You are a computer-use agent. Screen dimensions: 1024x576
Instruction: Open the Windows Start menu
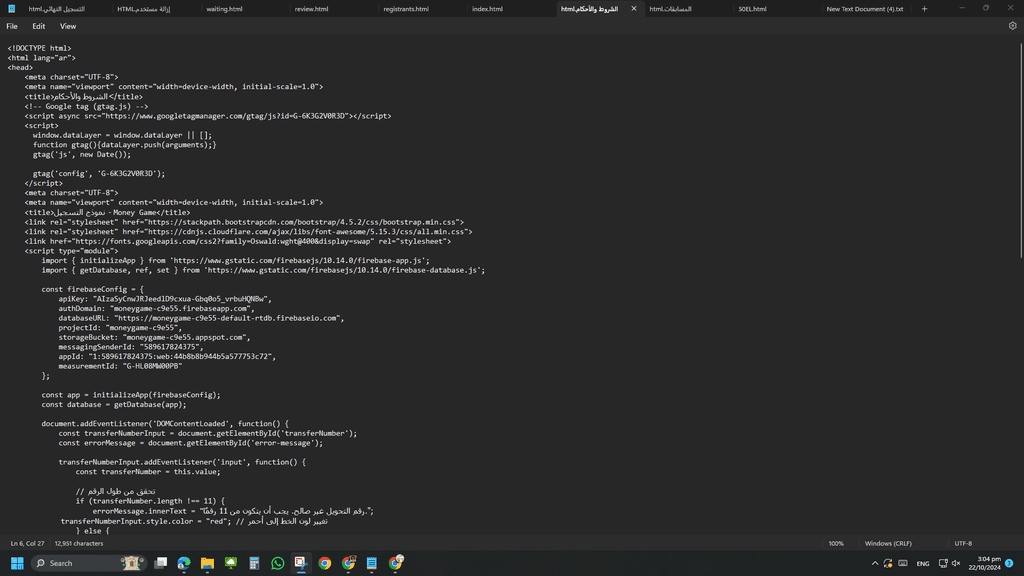[x=17, y=563]
